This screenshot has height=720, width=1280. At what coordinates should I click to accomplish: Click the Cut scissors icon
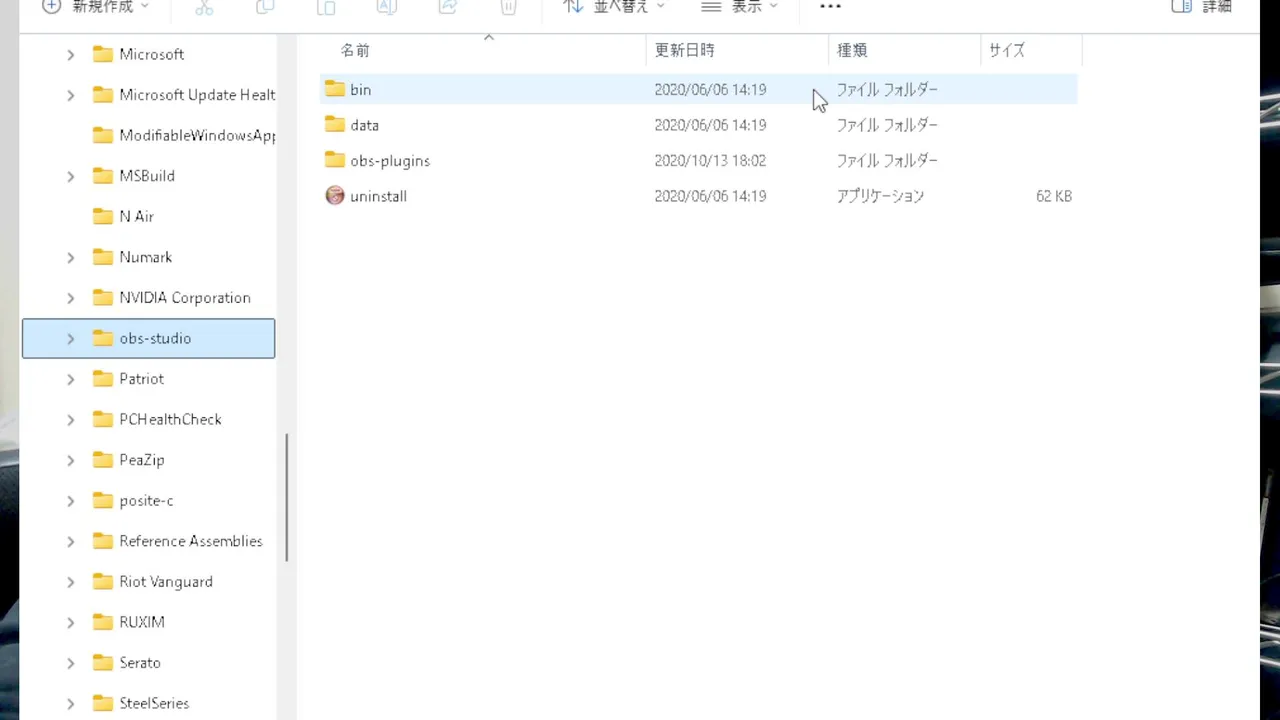[204, 6]
